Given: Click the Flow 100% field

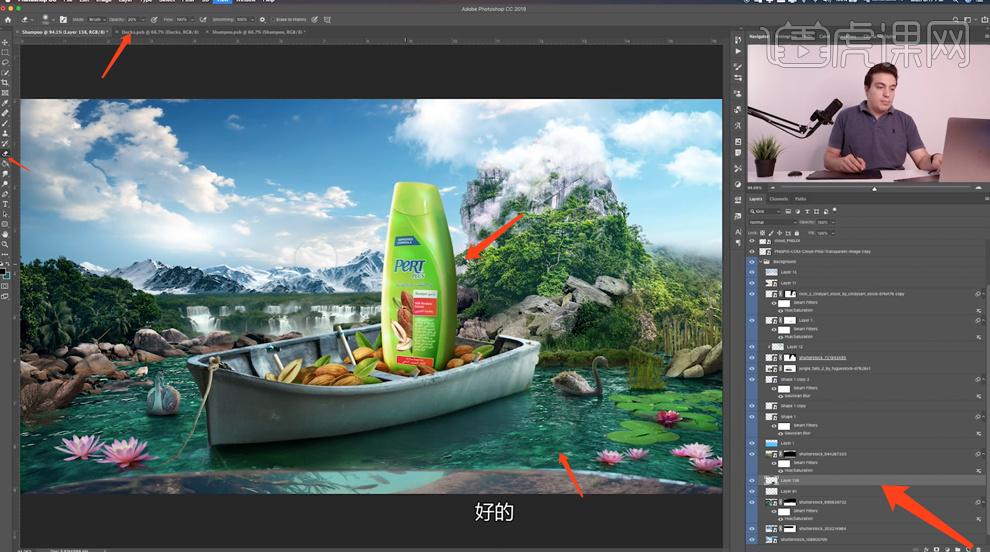Looking at the screenshot, I should tap(184, 20).
